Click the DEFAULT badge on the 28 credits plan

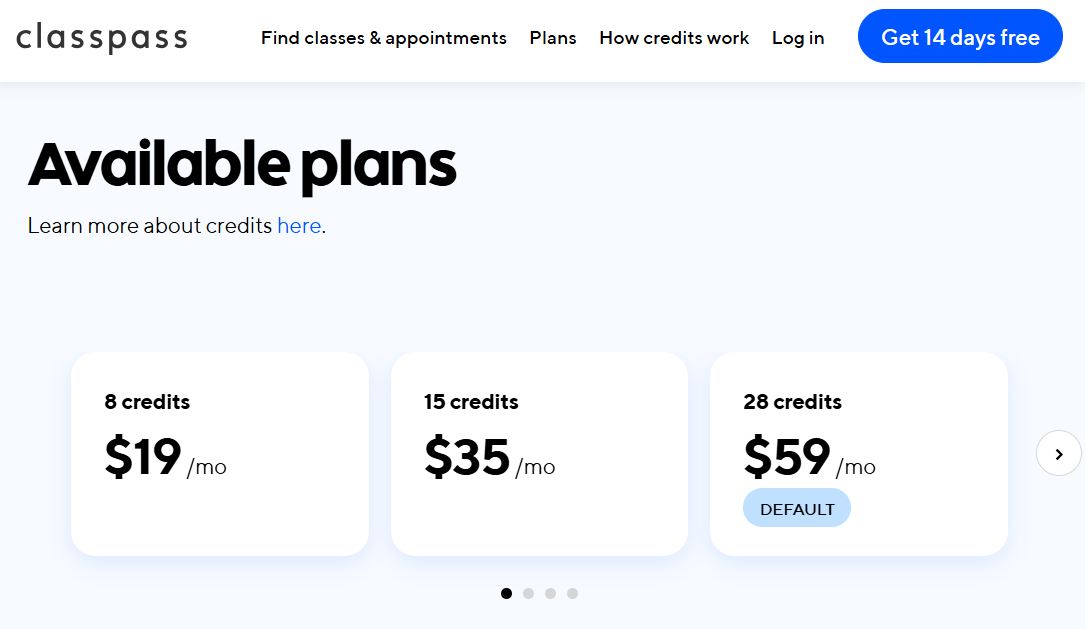pos(797,508)
